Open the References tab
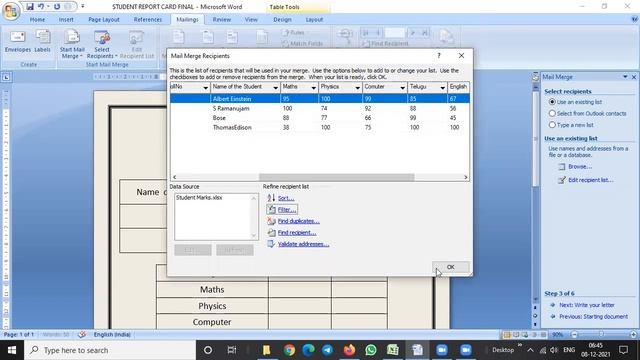This screenshot has width=640, height=360. point(148,20)
